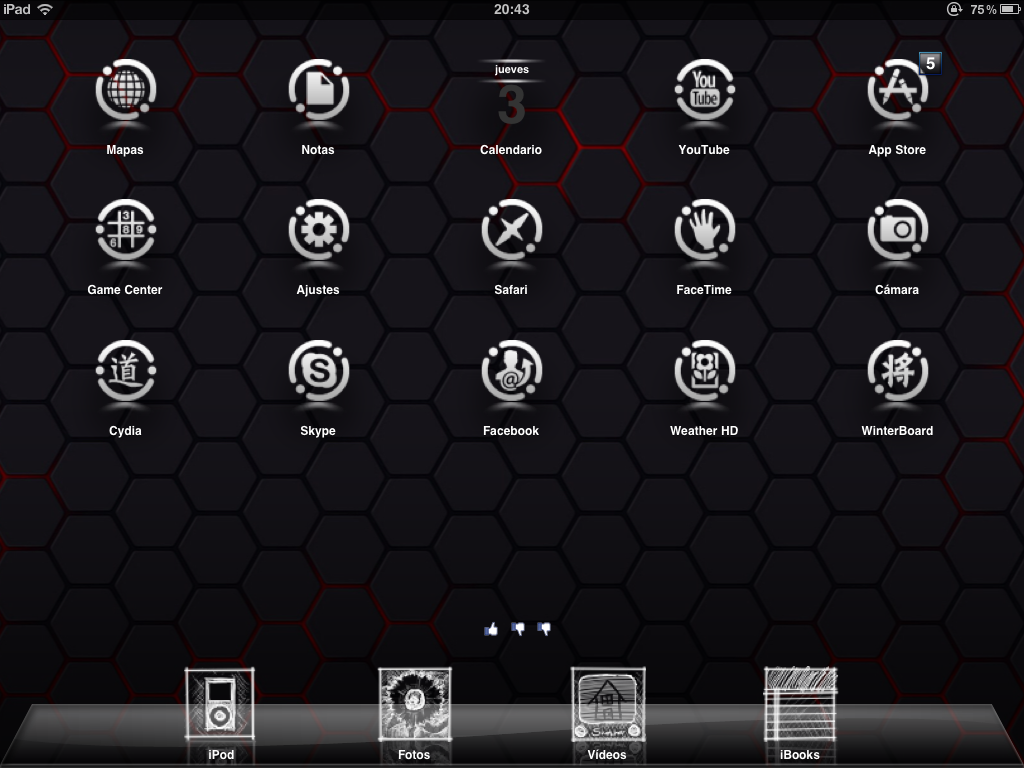
Task: Tap the 20:43 clock in status bar
Action: point(511,9)
